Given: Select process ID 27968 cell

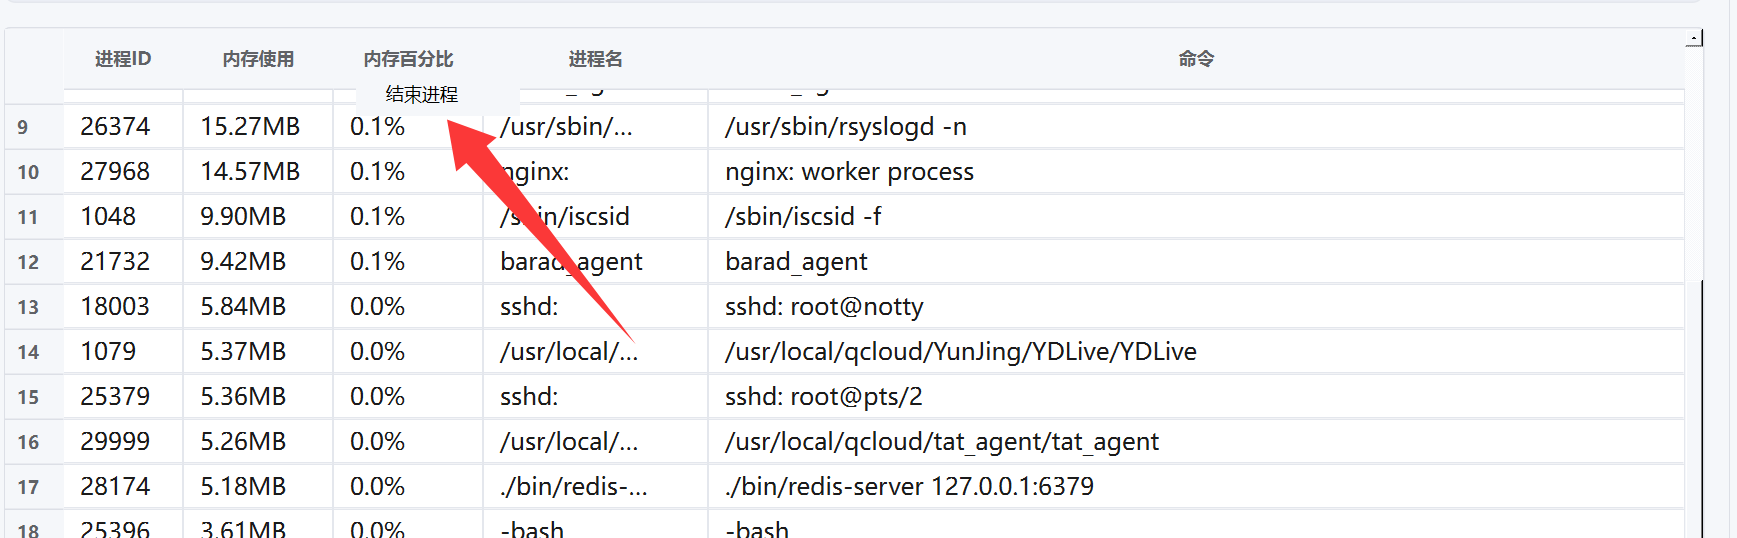Looking at the screenshot, I should pyautogui.click(x=123, y=172).
